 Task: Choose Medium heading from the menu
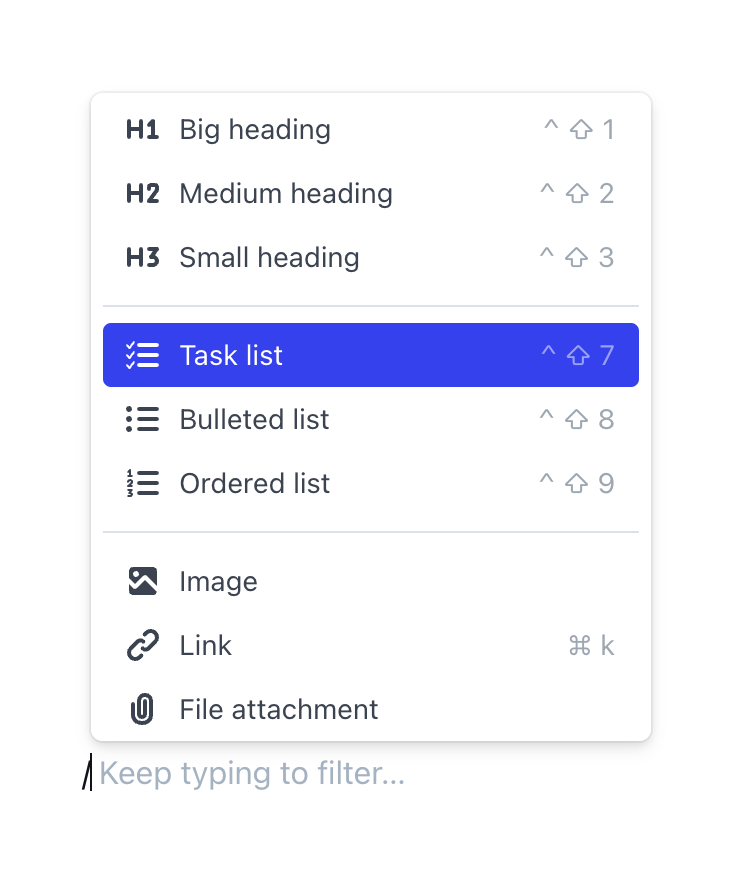[286, 194]
